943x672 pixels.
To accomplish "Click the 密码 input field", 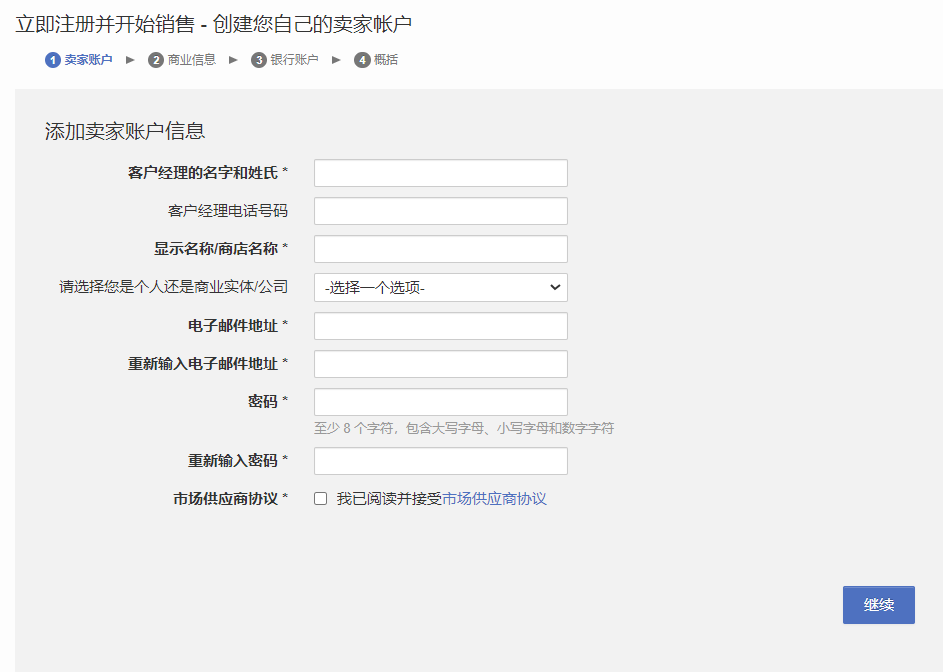I will [441, 402].
